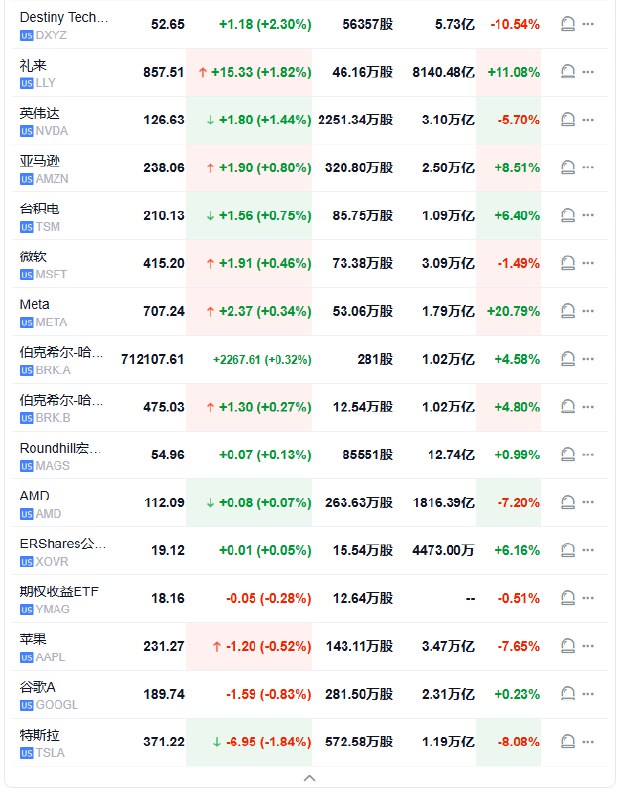Open more options for TSM row

pos(588,215)
